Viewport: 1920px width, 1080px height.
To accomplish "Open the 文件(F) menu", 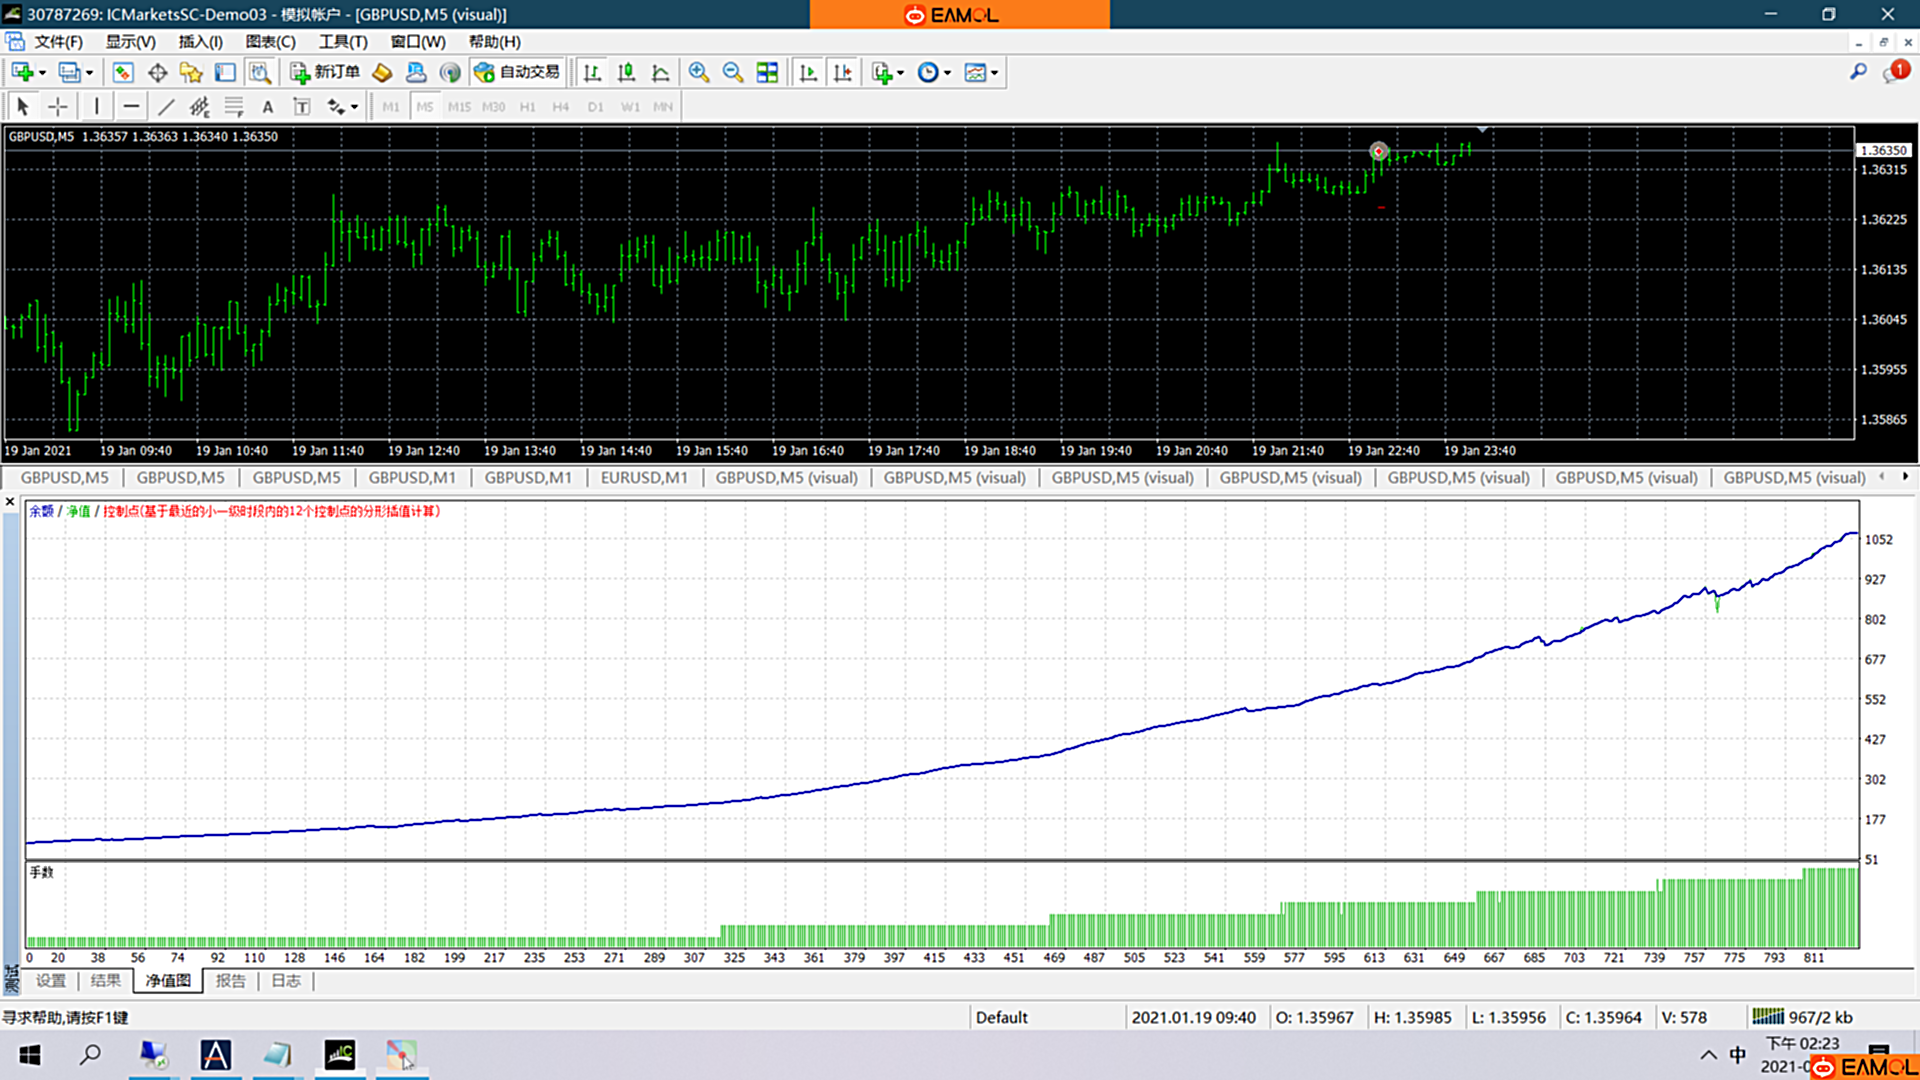I will click(x=58, y=42).
